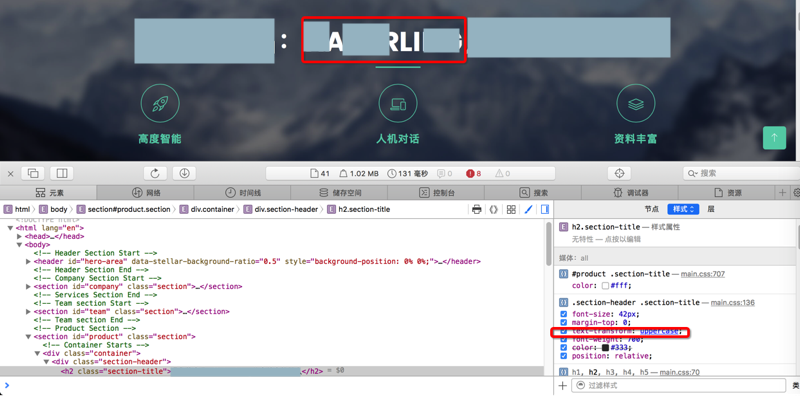The height and width of the screenshot is (396, 800).
Task: Open the 控制台 (Console) tab
Action: [436, 193]
